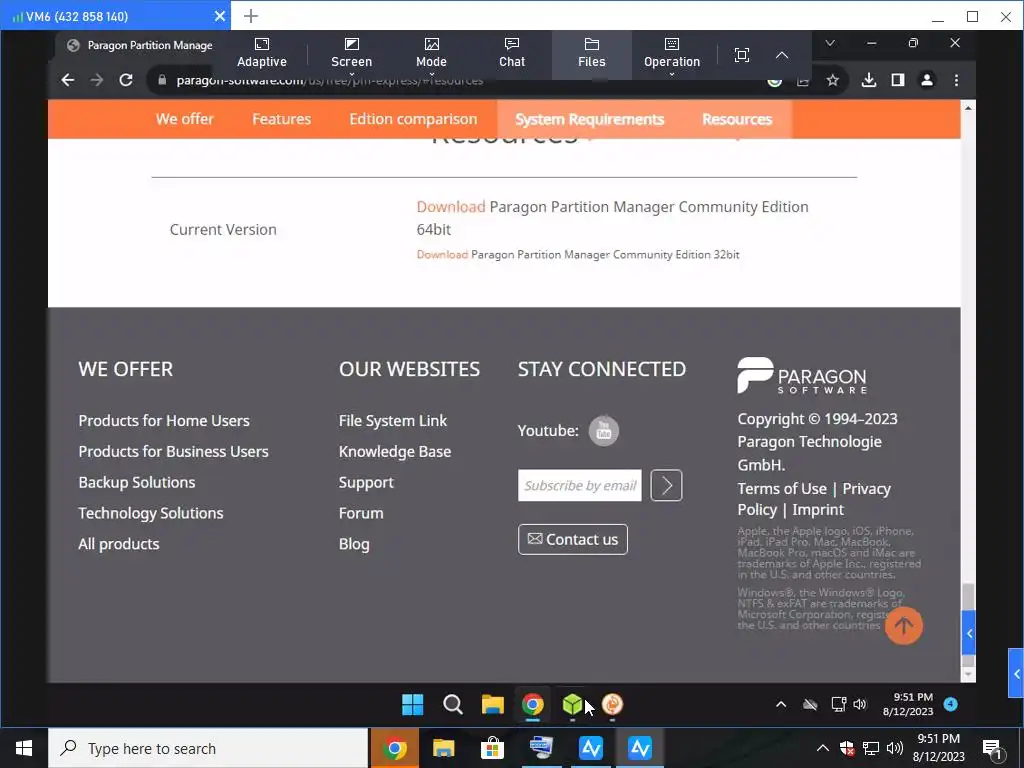1024x768 pixels.
Task: Open green cube app on remote taskbar
Action: pos(572,705)
